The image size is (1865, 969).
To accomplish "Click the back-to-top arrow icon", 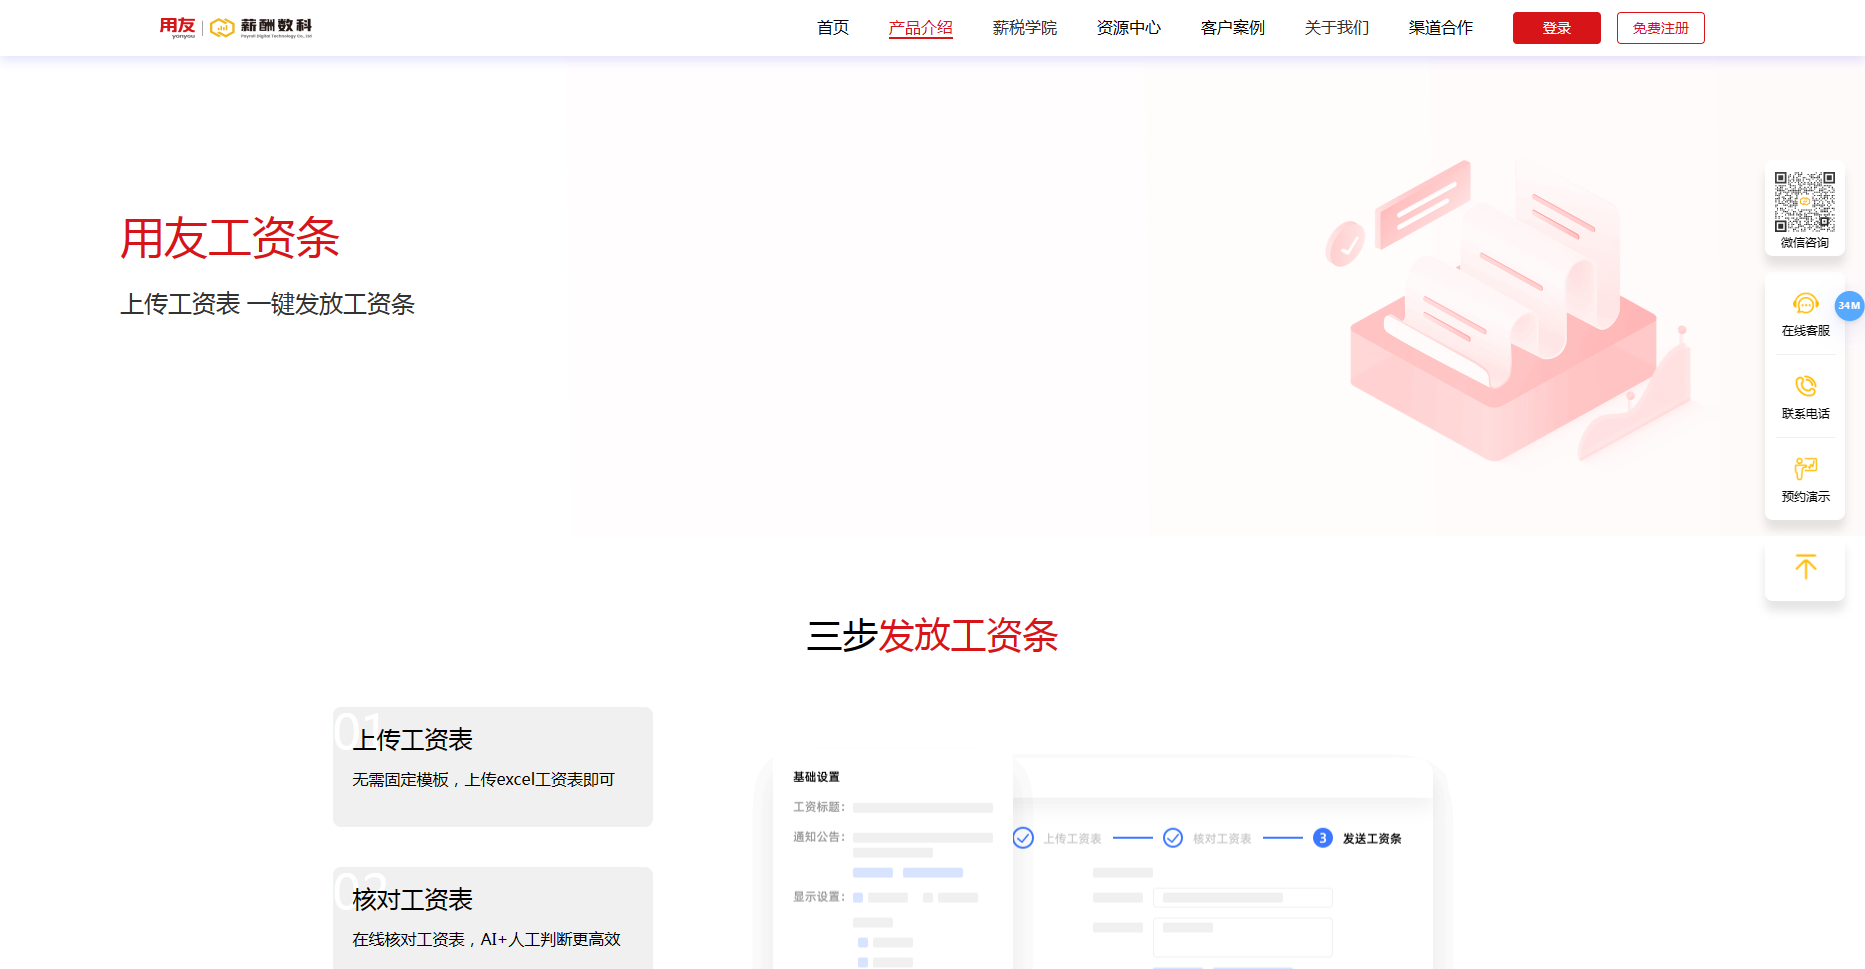I will click(x=1805, y=568).
